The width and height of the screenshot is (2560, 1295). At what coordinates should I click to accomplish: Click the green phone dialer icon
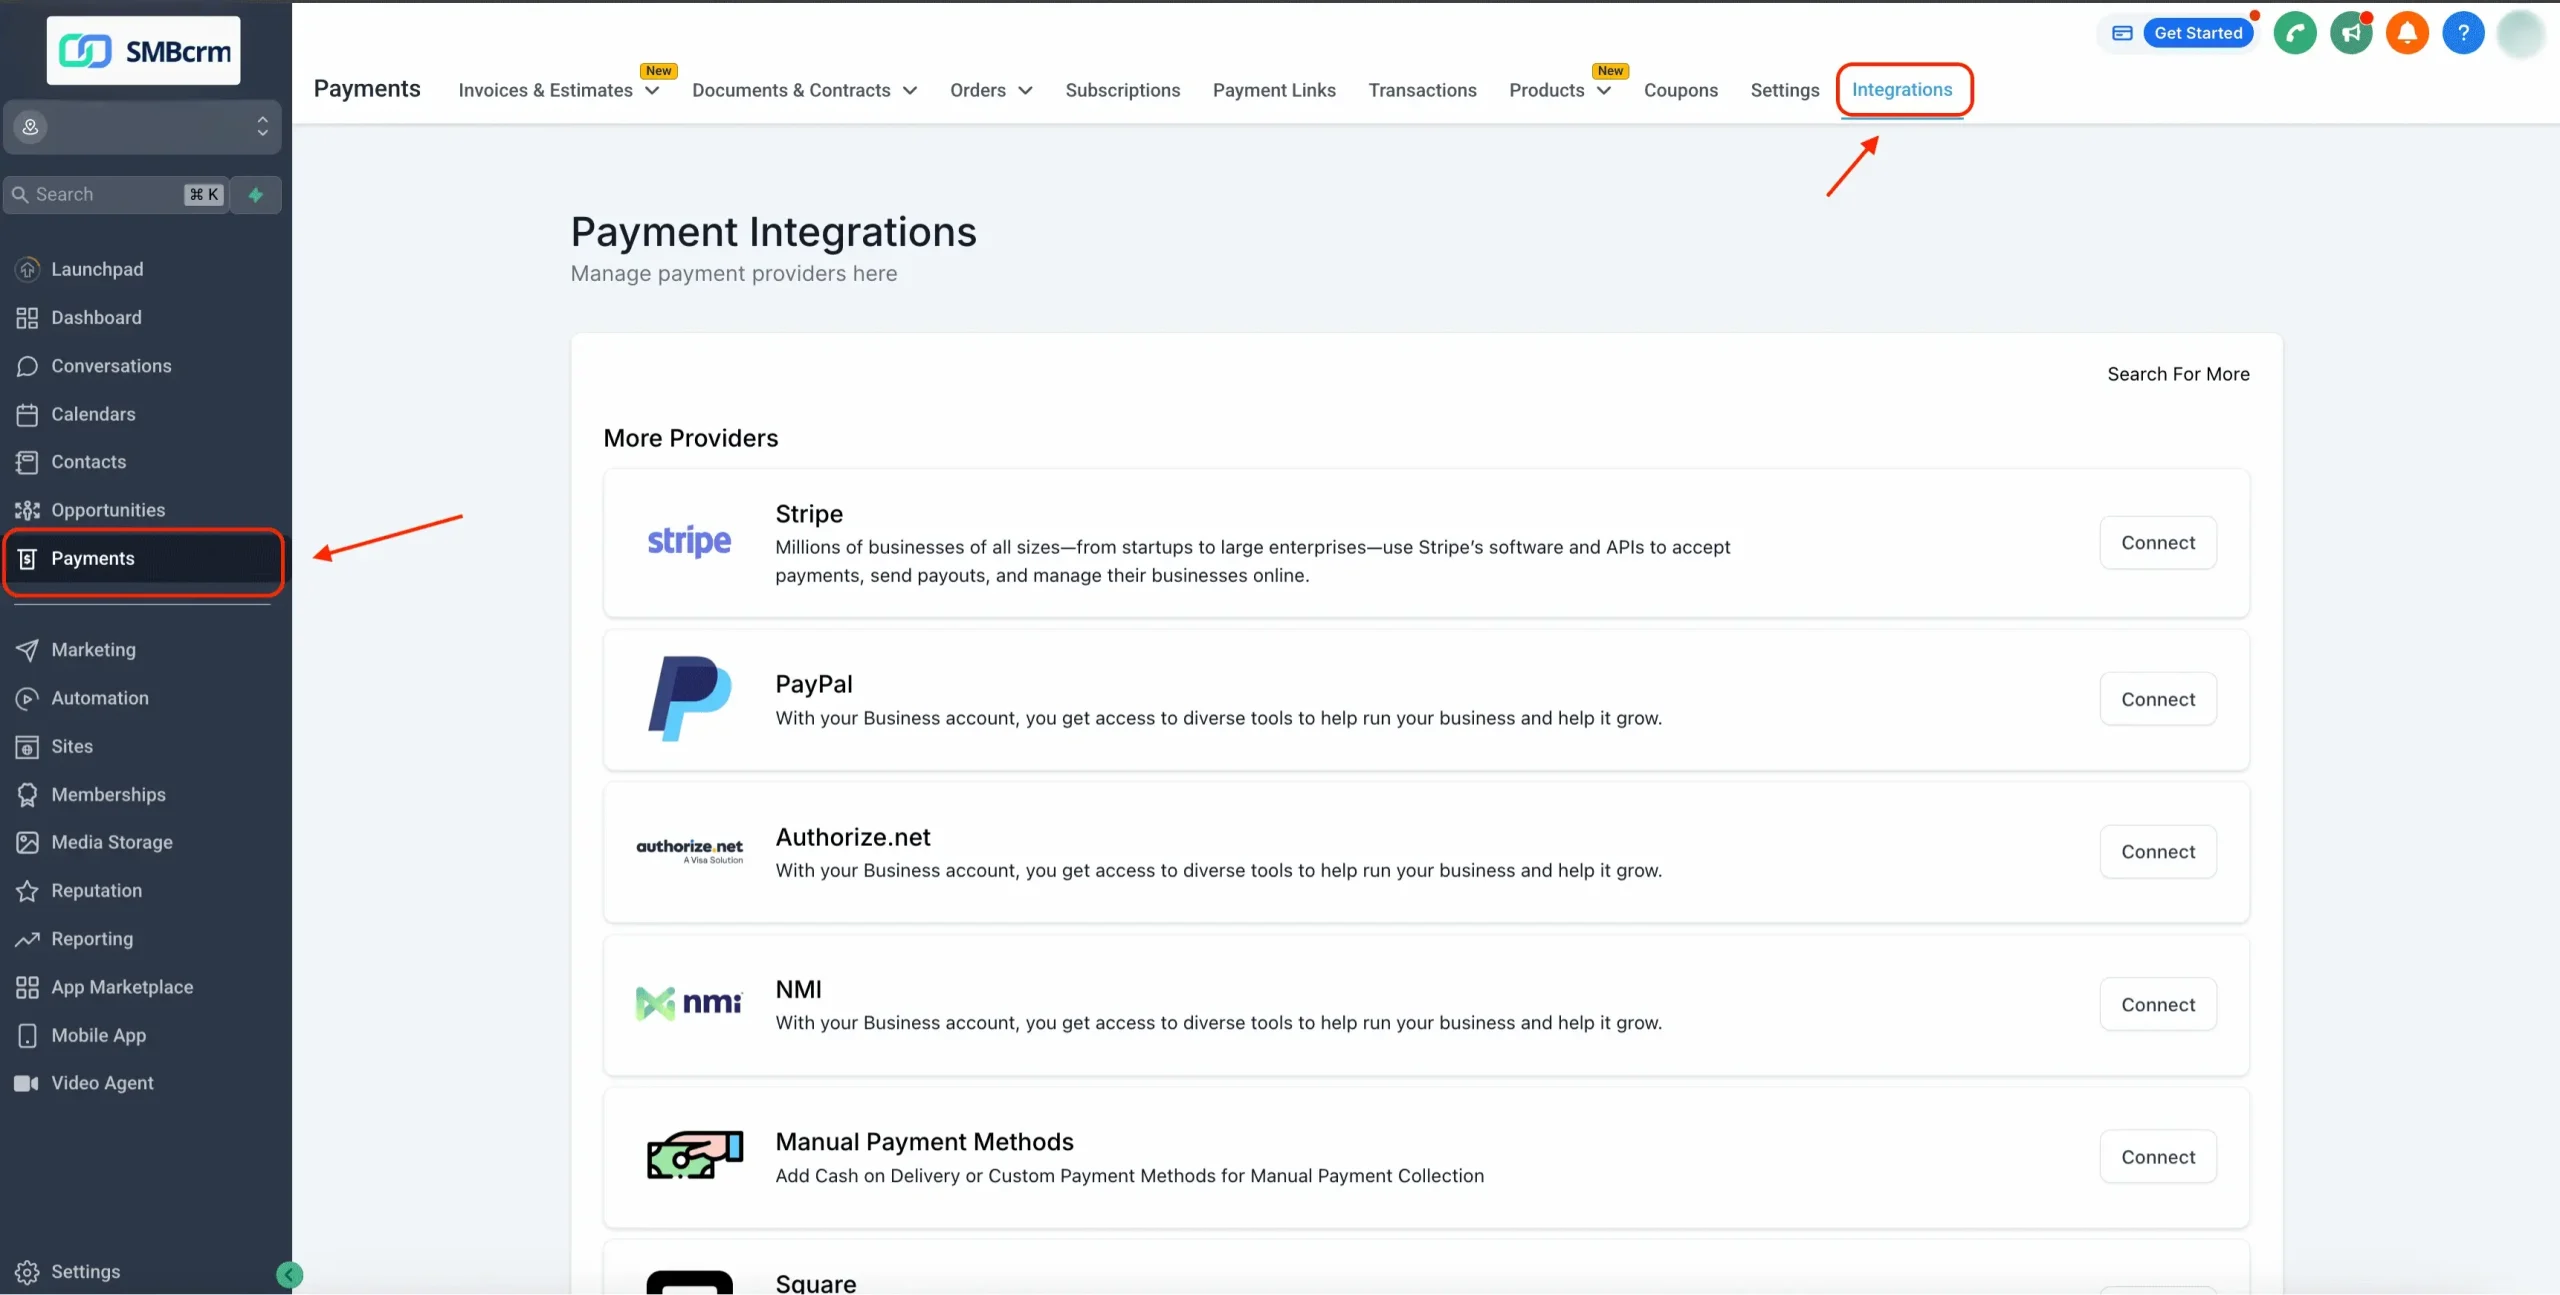click(2295, 33)
